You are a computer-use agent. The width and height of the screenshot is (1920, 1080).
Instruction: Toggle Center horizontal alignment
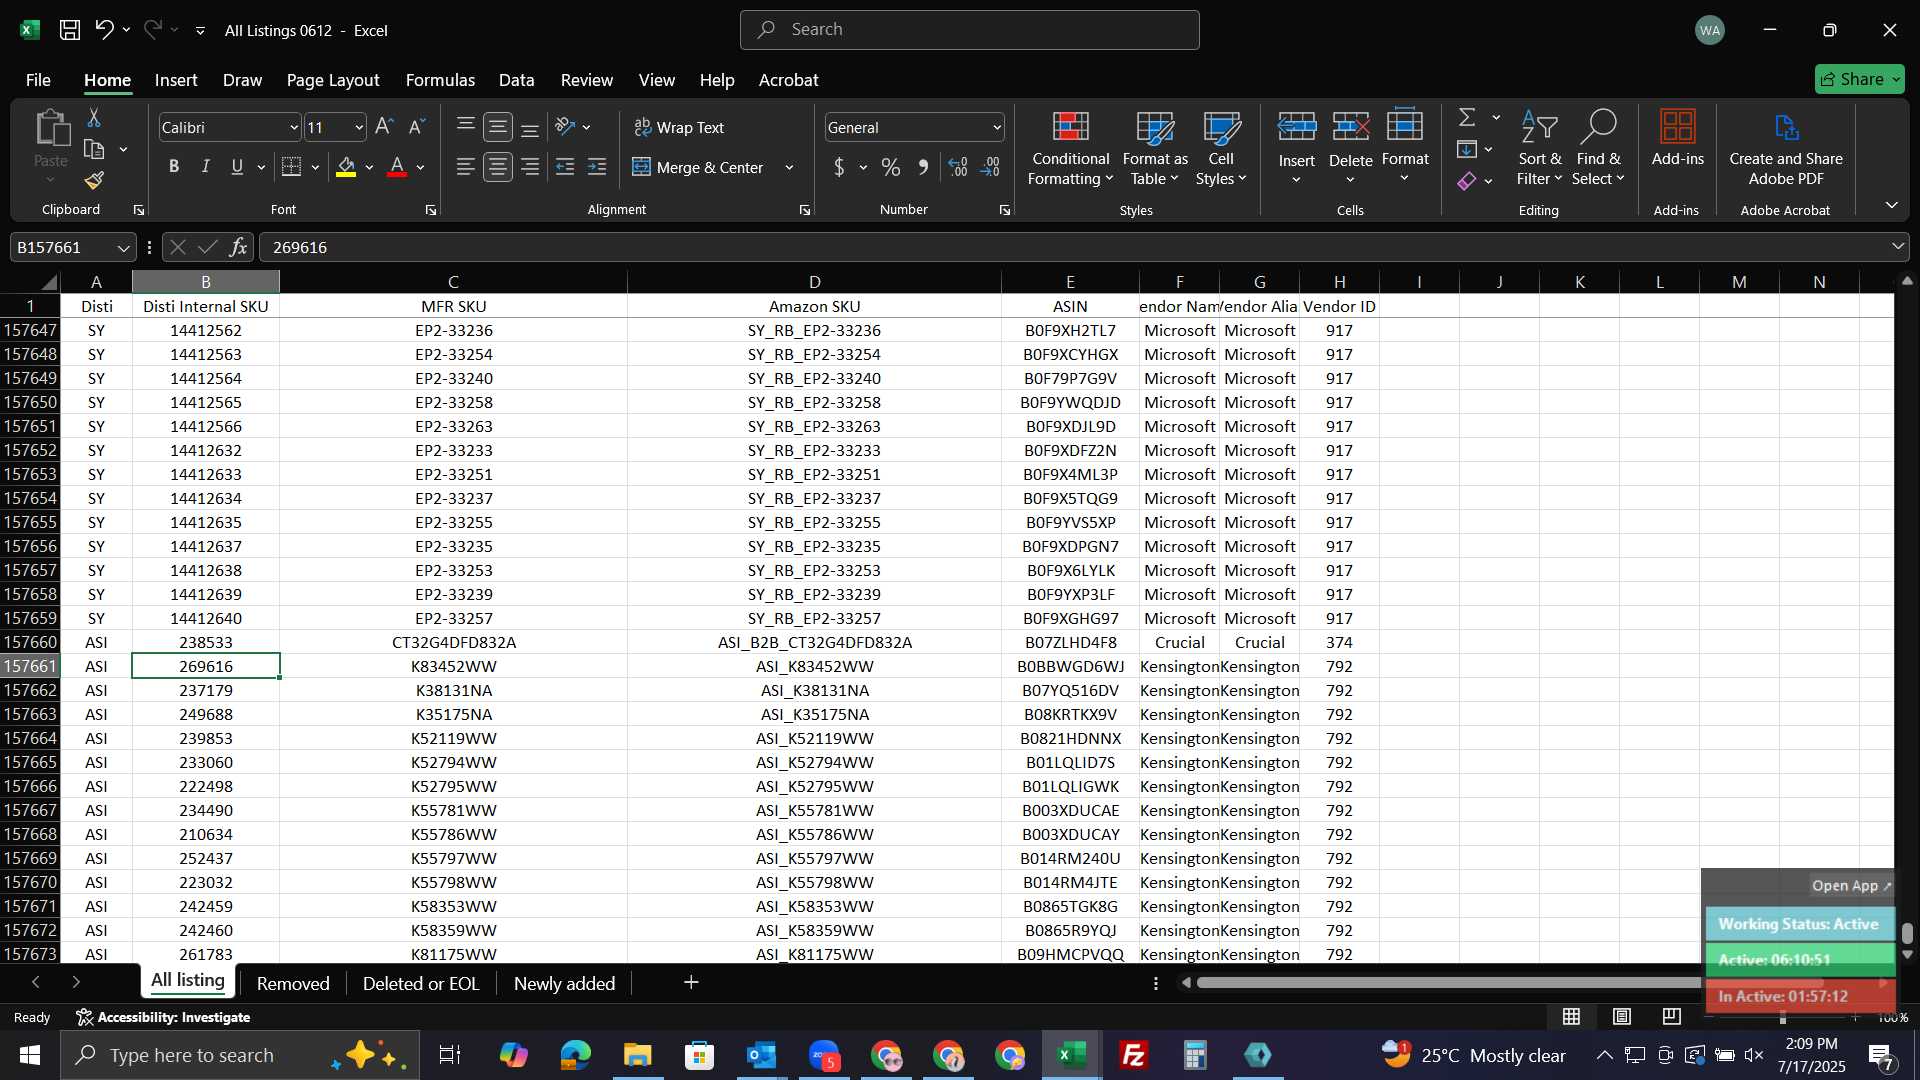(x=498, y=167)
